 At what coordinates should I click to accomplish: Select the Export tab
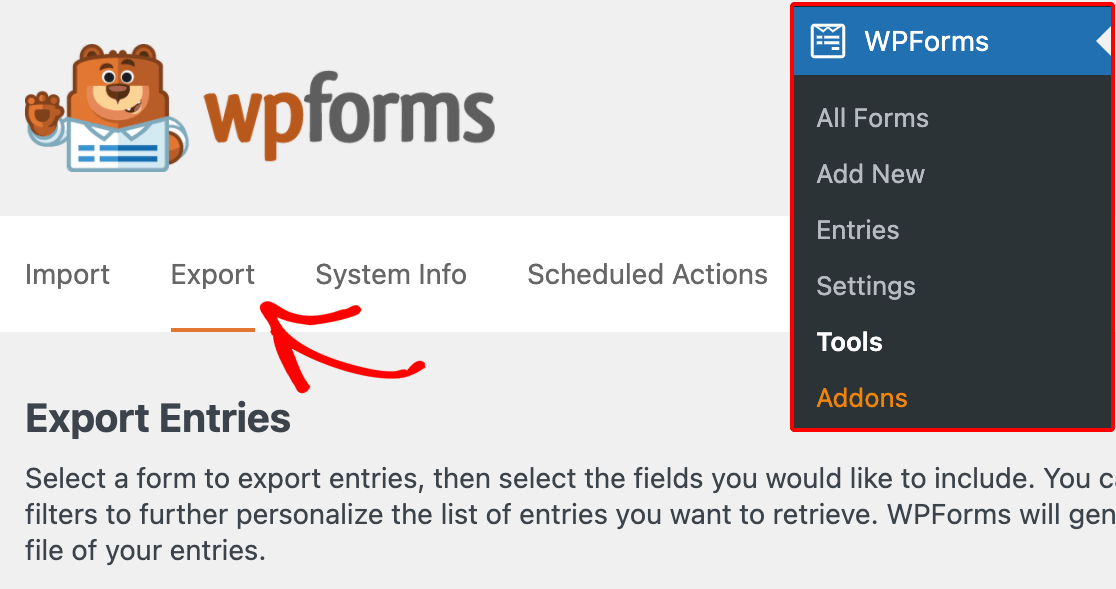[213, 275]
